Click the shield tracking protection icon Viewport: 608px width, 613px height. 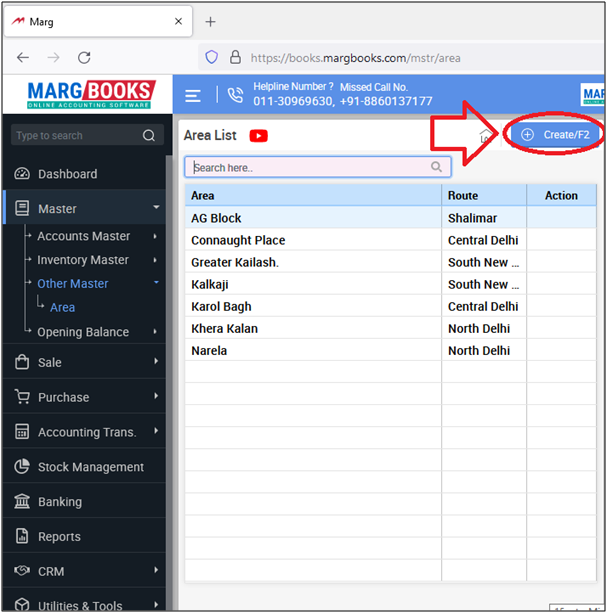click(212, 57)
